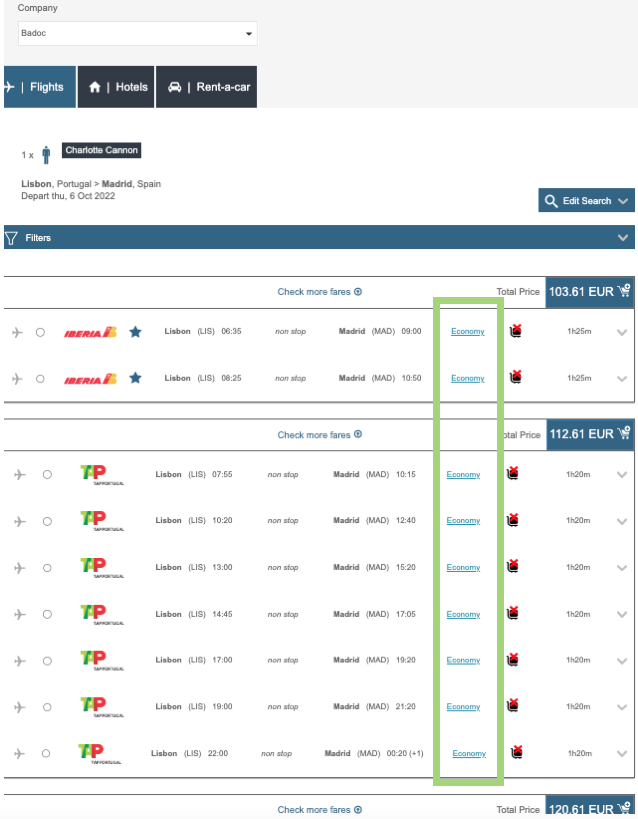Click the star icon on Iberia 06:35 flight
Screen dimensions: 638x819
point(135,331)
